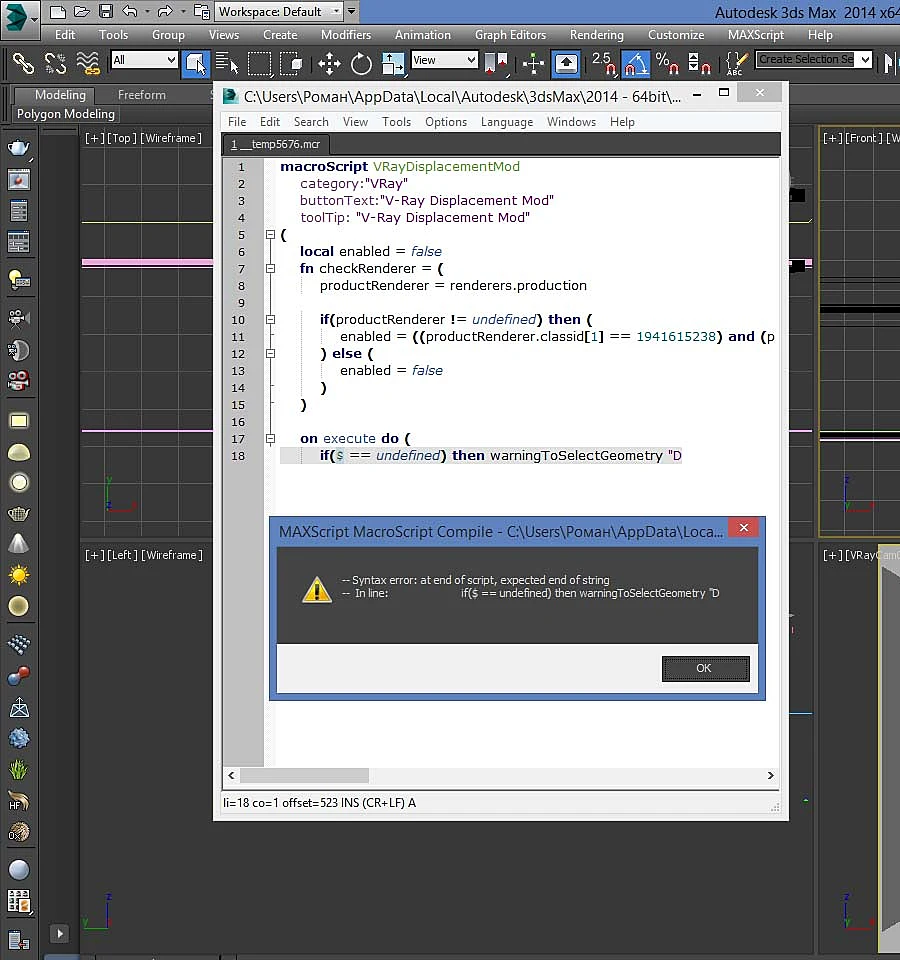
Task: Click Use Pivot Point Center icon
Action: click(496, 63)
